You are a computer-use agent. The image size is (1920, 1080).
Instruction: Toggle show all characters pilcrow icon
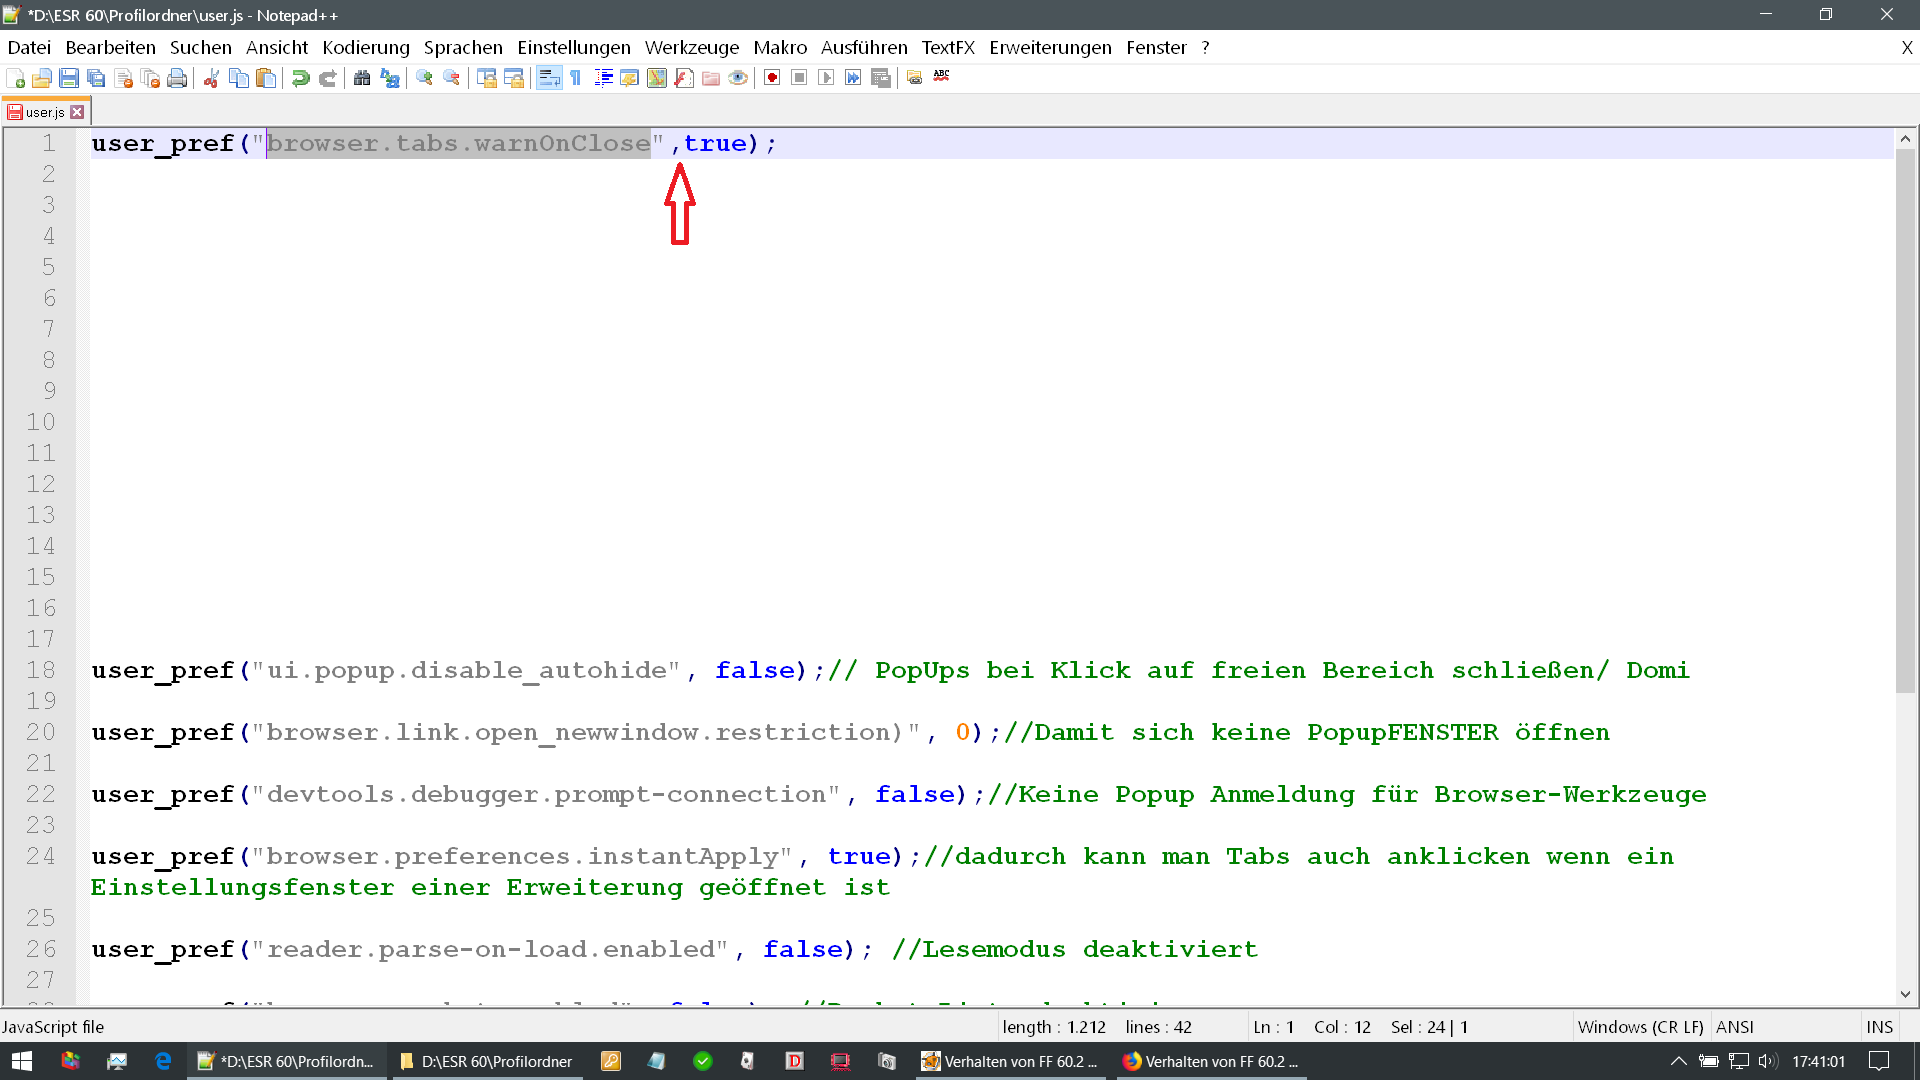coord(576,78)
